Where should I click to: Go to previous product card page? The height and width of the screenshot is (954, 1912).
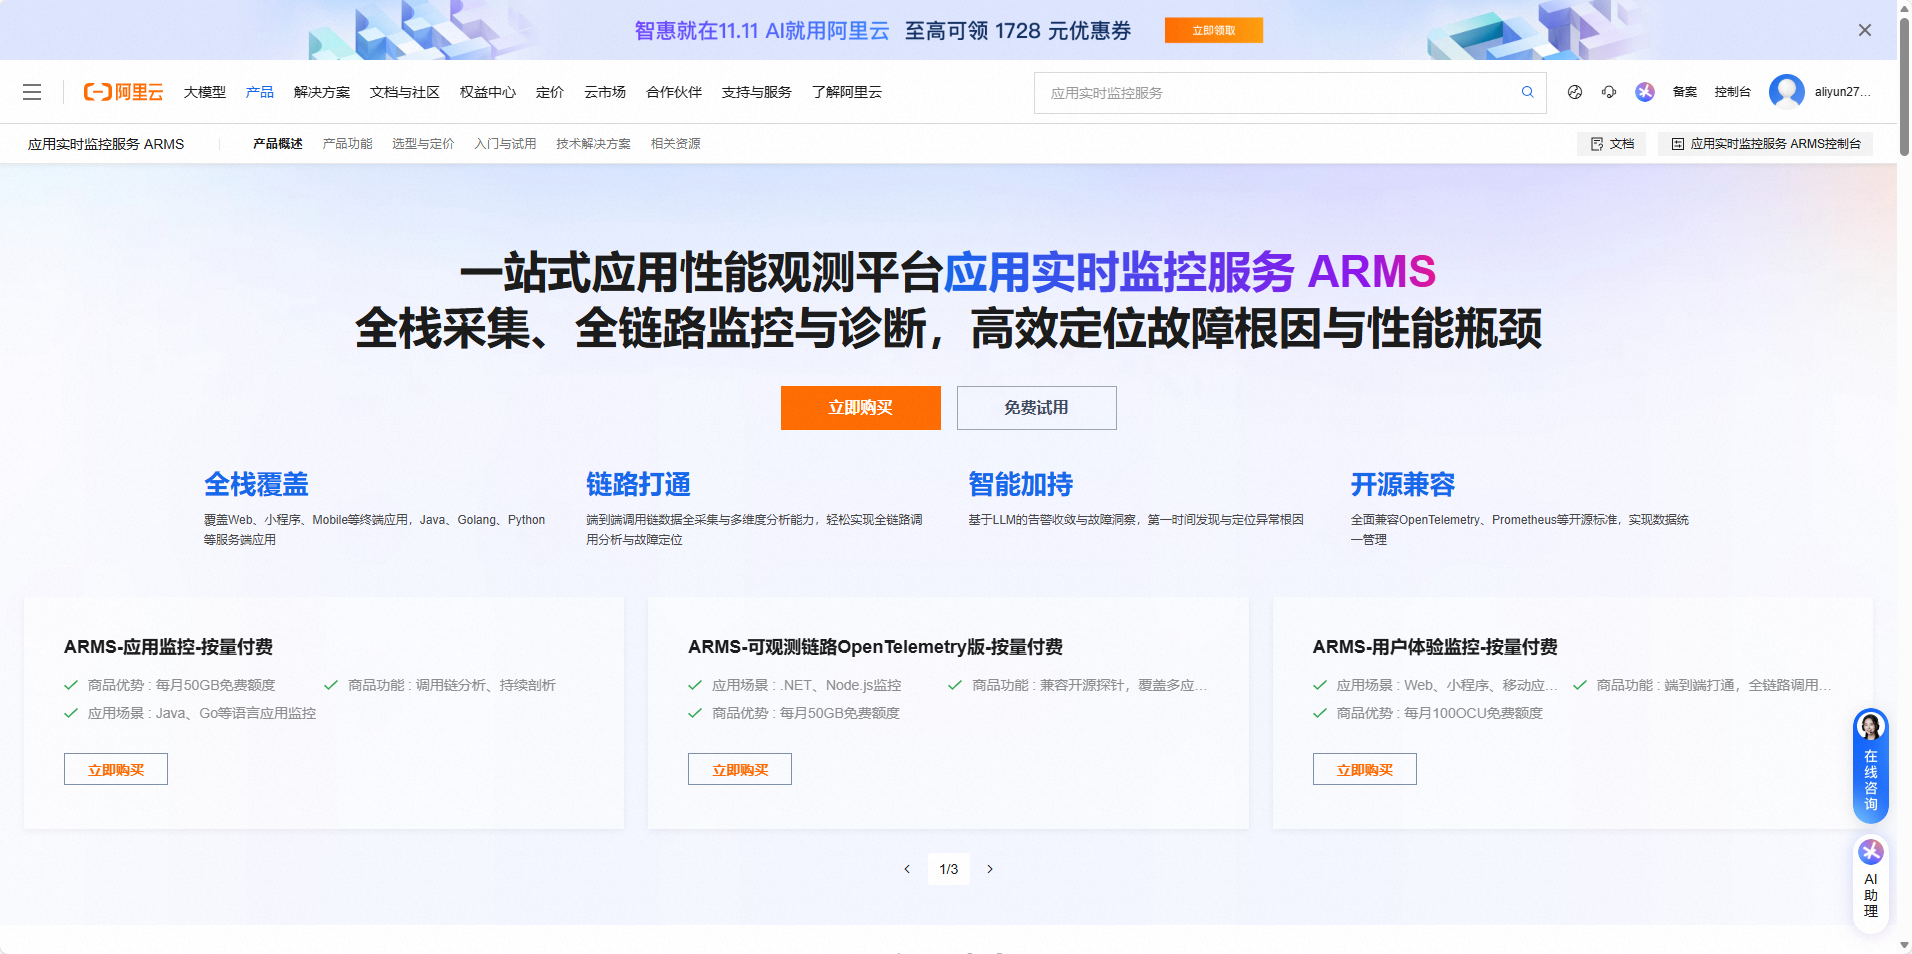[x=907, y=869]
